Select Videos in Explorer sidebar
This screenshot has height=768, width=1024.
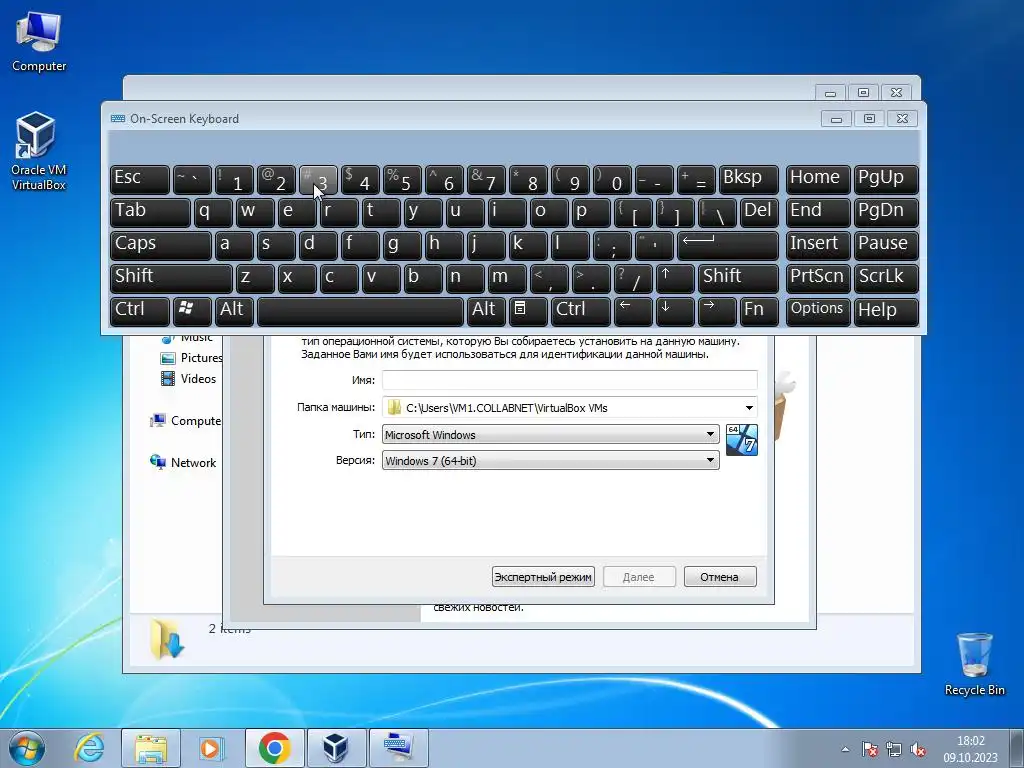189,379
